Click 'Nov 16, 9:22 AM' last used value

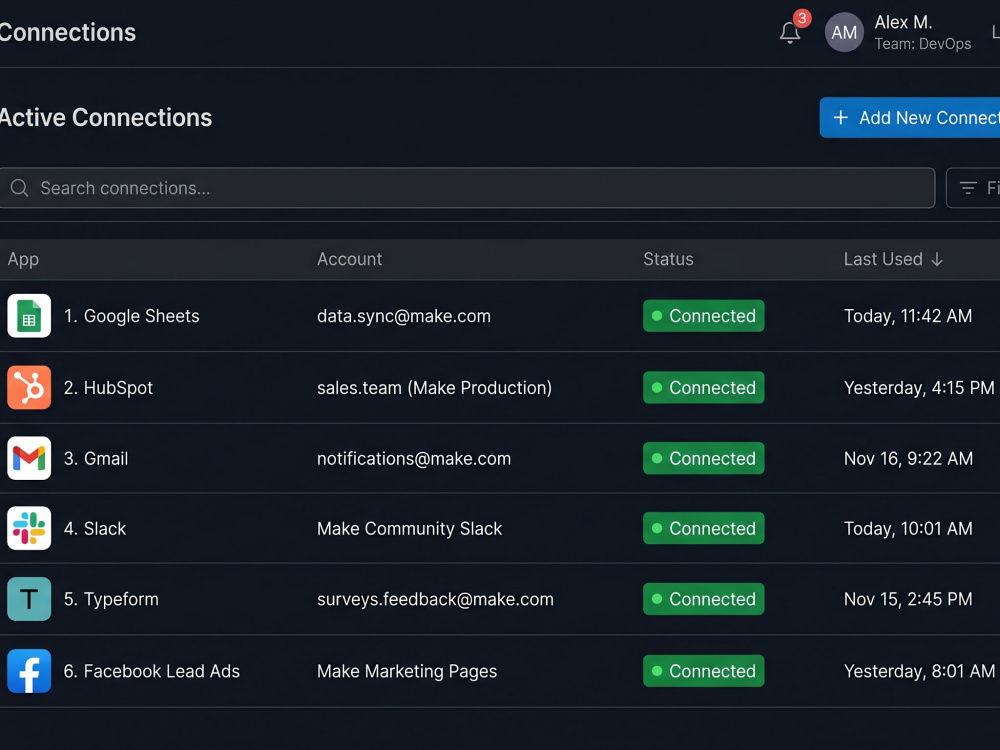[908, 459]
